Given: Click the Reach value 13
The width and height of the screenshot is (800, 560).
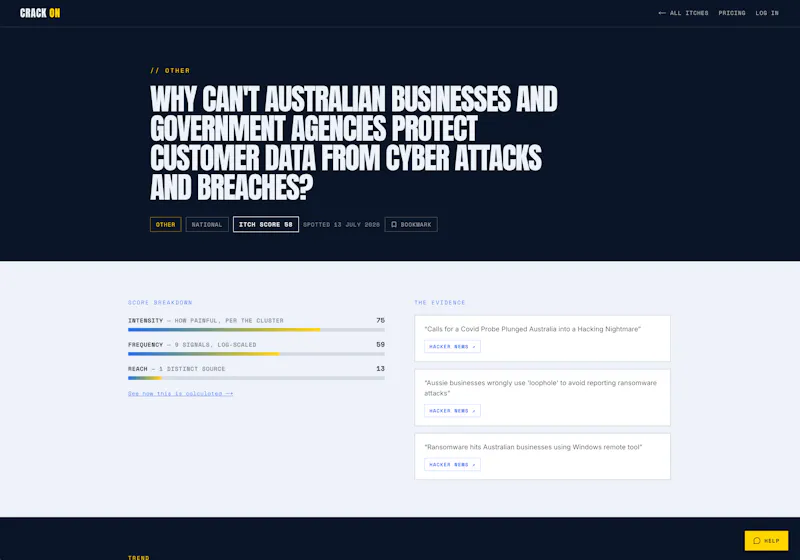Looking at the screenshot, I should point(380,368).
